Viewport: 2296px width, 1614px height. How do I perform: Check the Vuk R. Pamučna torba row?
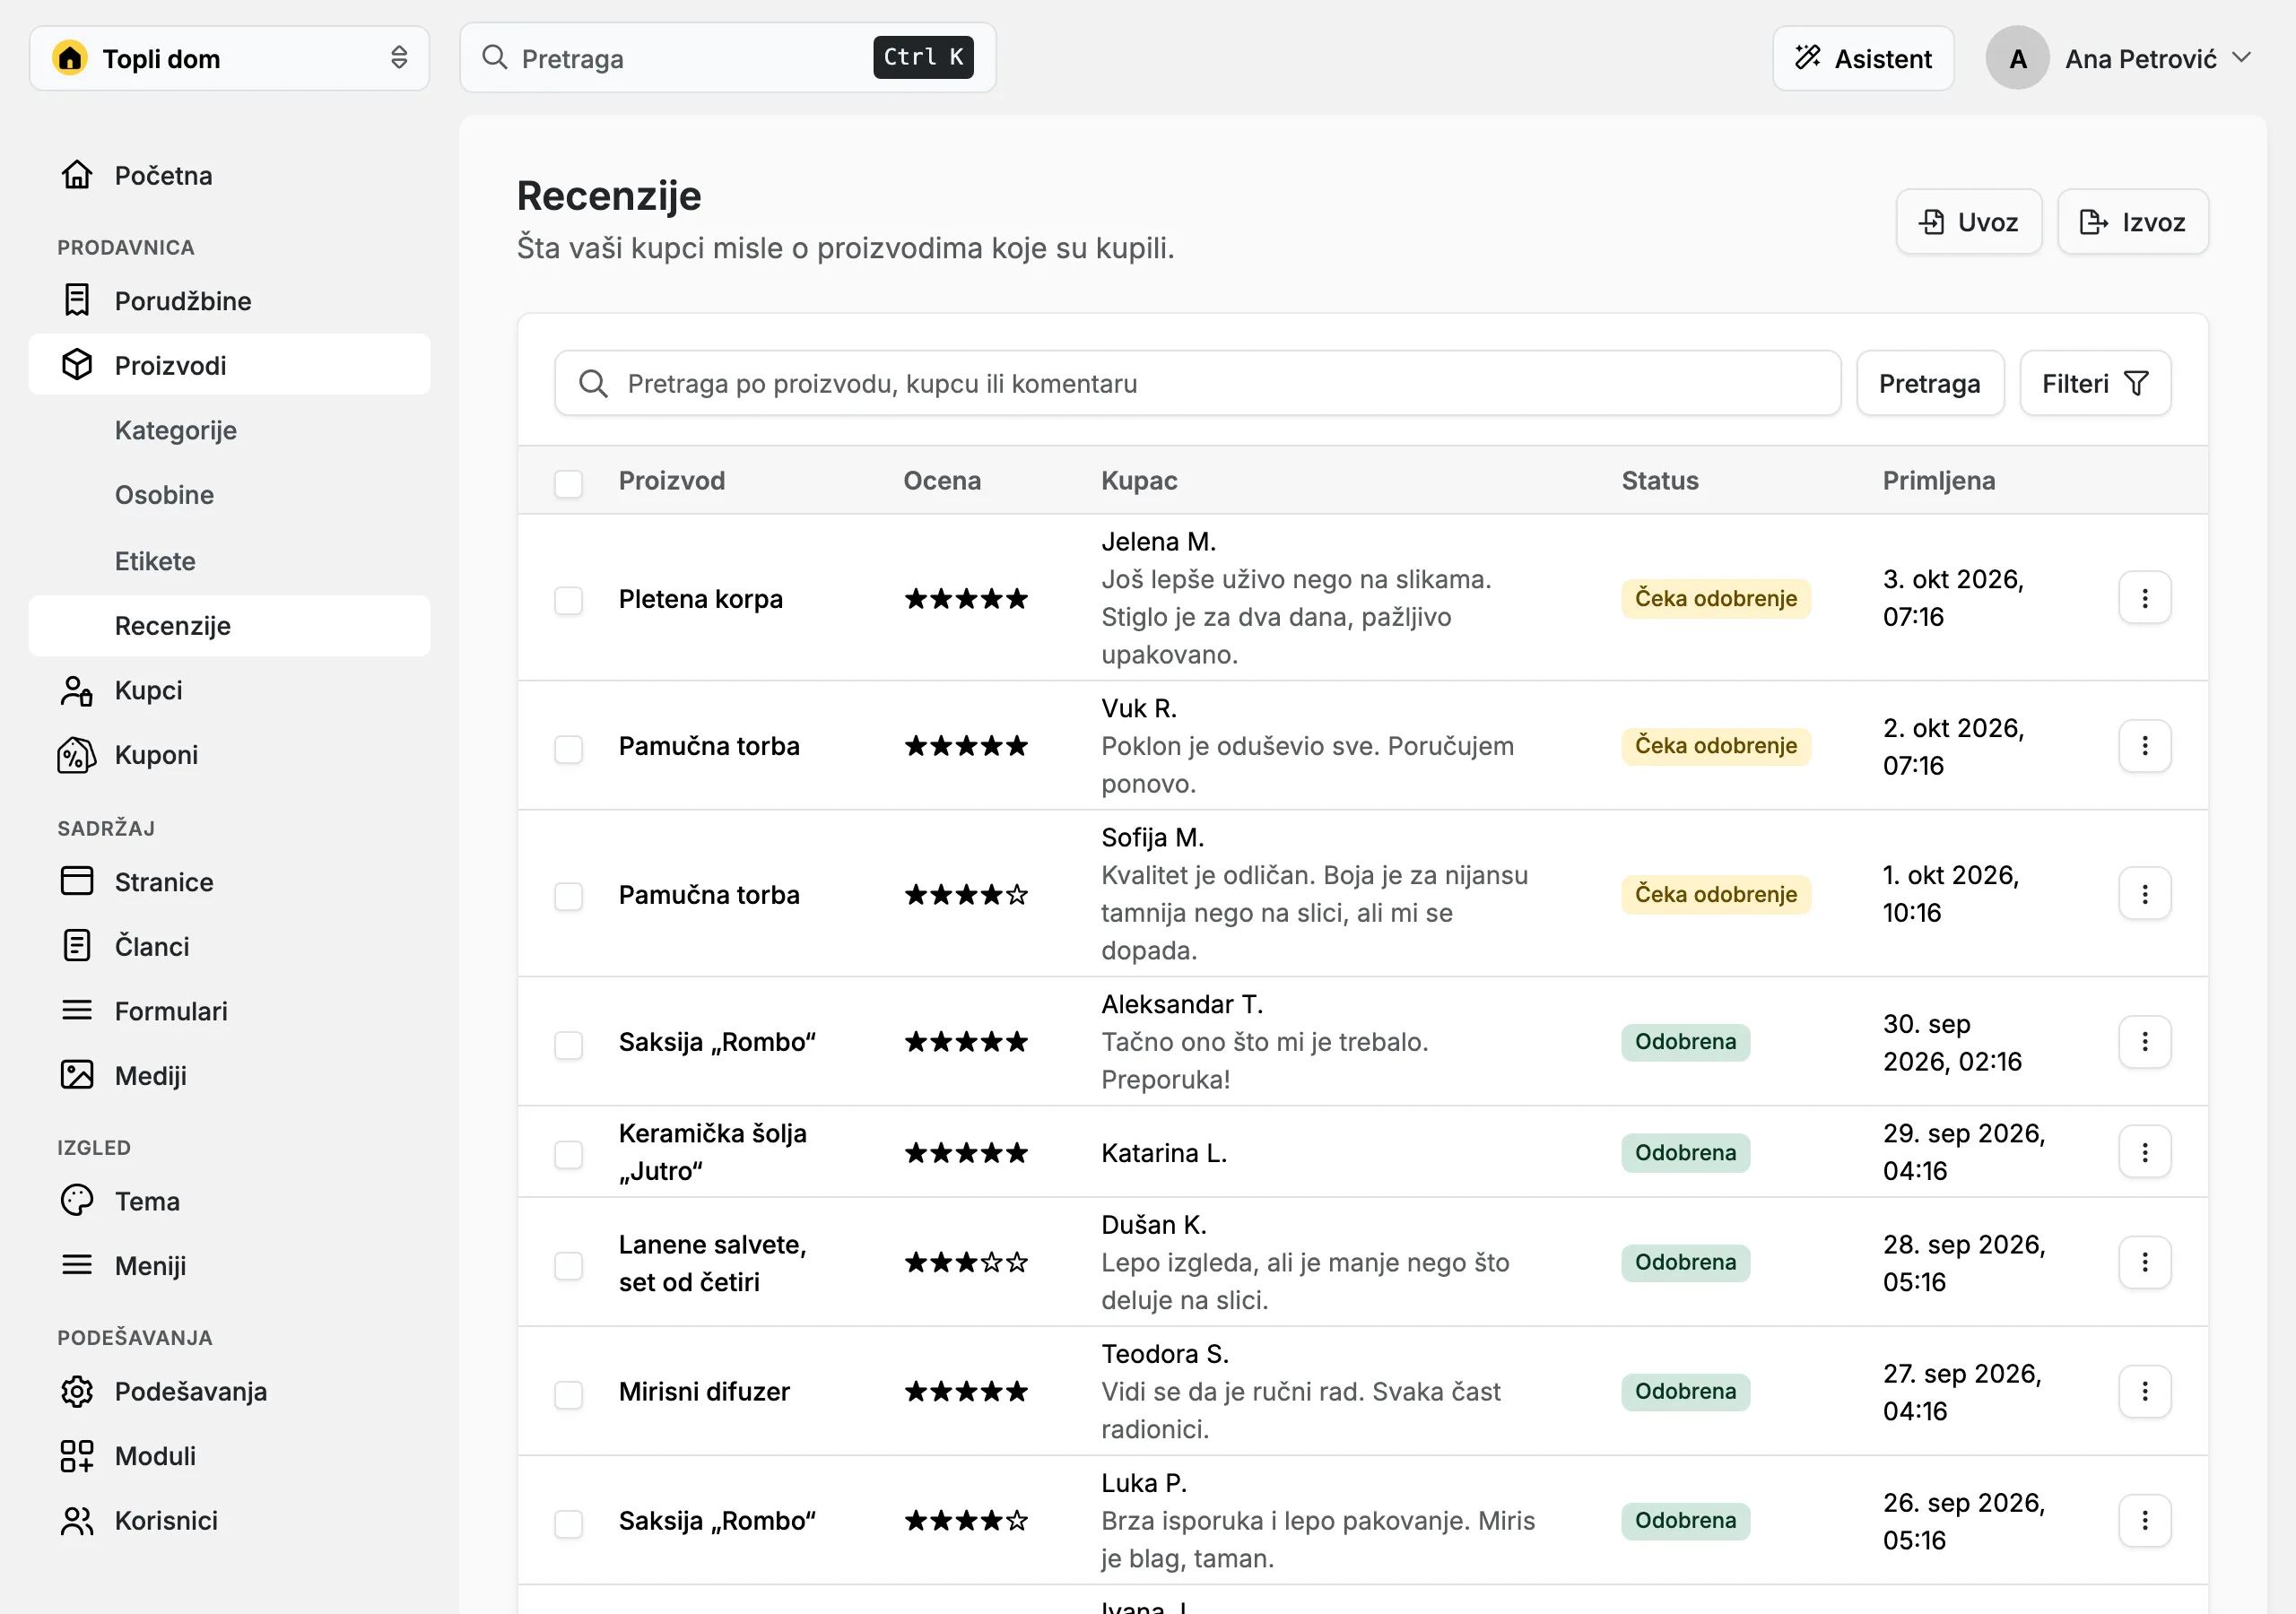pos(569,749)
